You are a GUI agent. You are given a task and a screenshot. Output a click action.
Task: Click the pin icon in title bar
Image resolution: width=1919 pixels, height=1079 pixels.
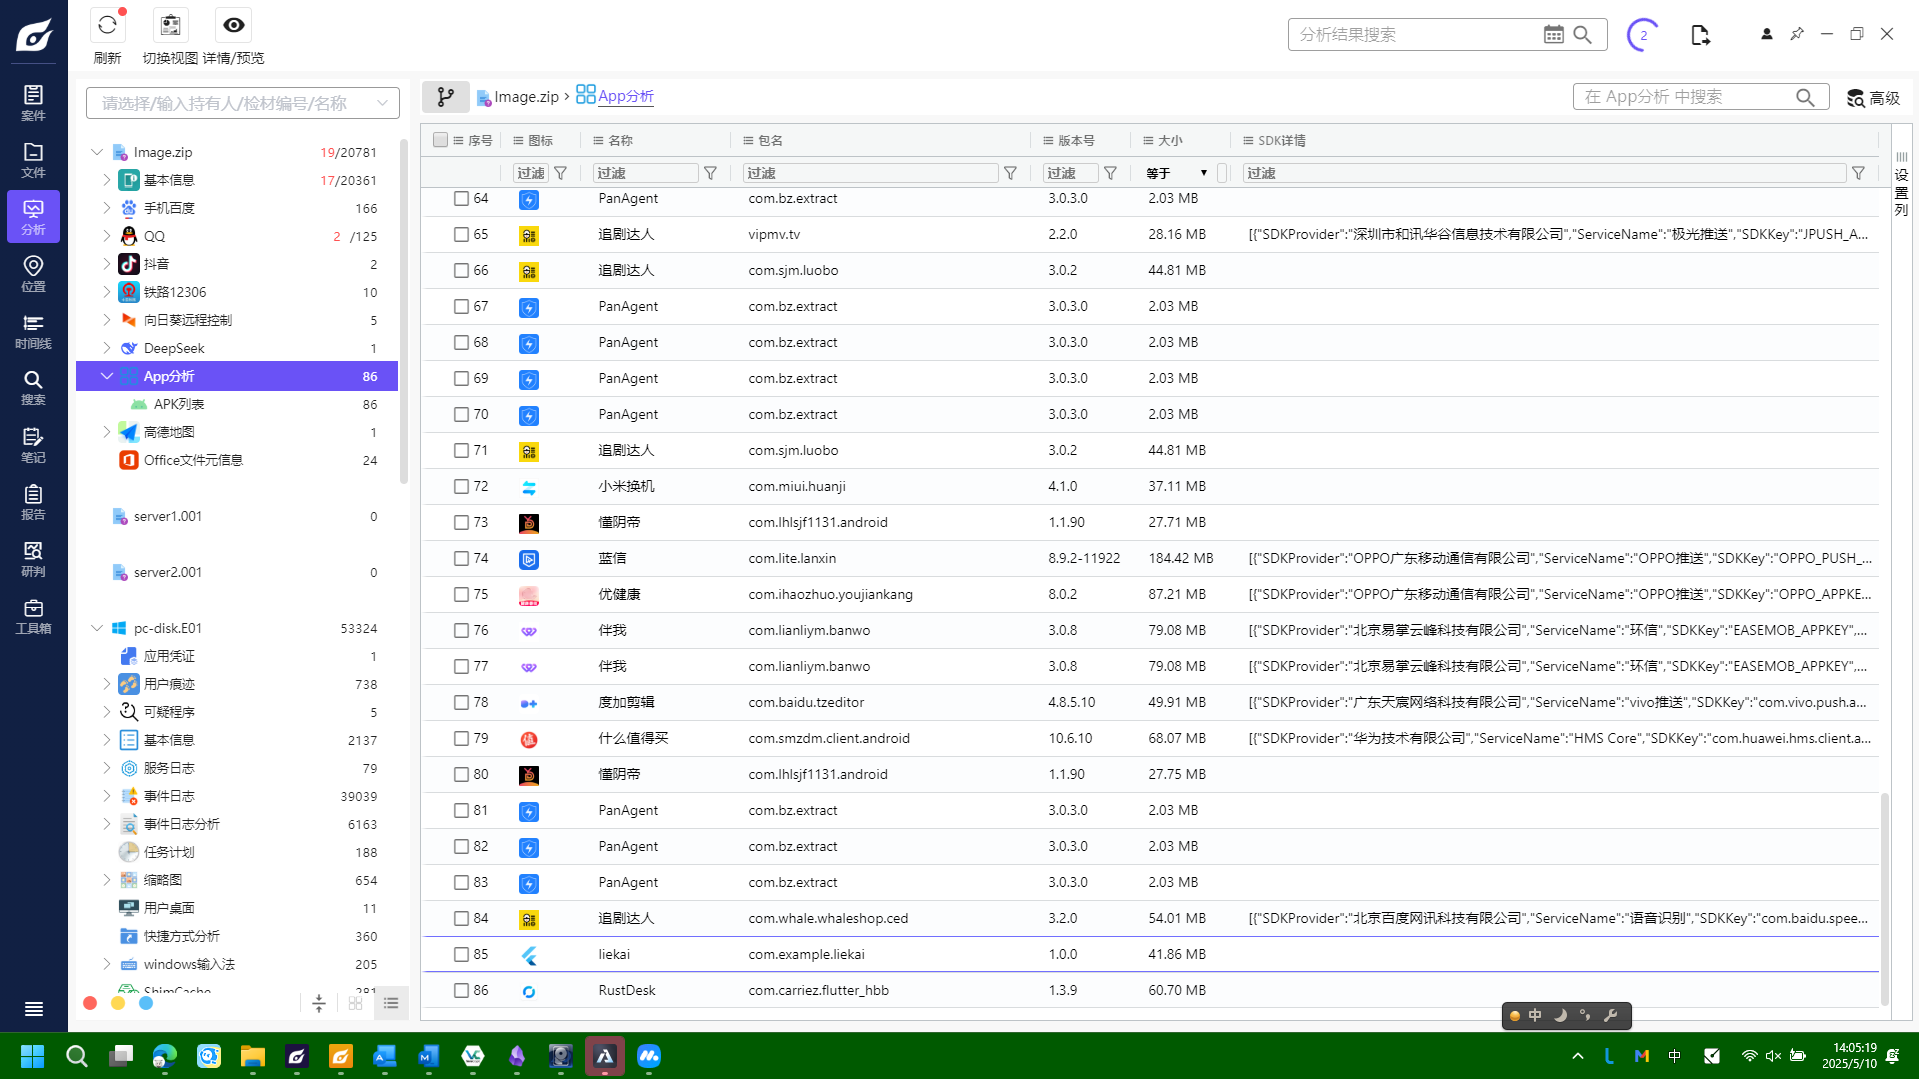[x=1797, y=34]
